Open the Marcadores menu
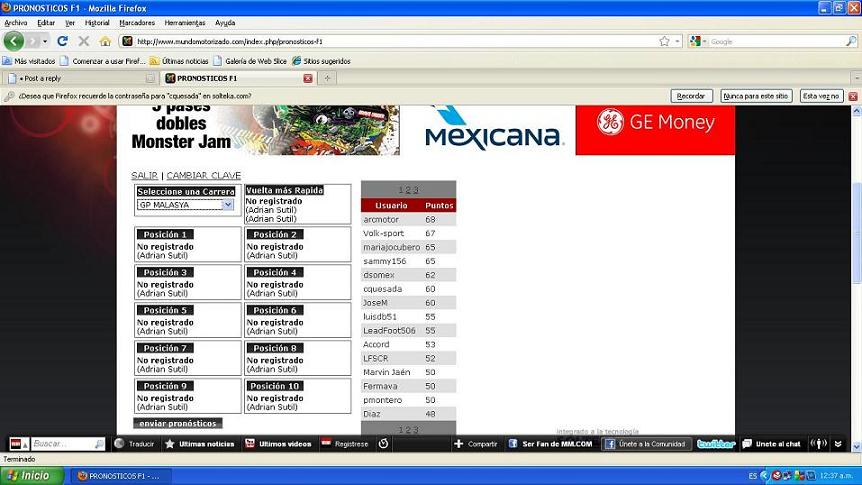The image size is (862, 485). [137, 22]
